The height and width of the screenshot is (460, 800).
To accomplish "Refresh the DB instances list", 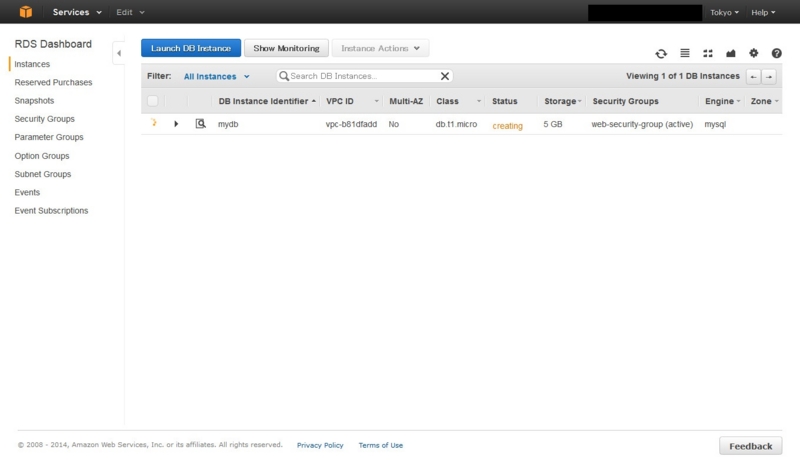I will [661, 53].
